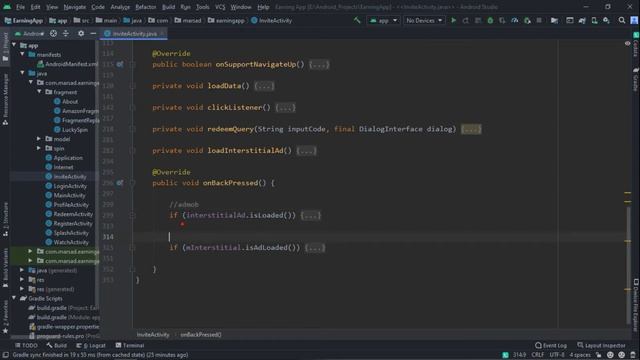Click override gutter icon beside onSupportNavigateUp

[120, 64]
